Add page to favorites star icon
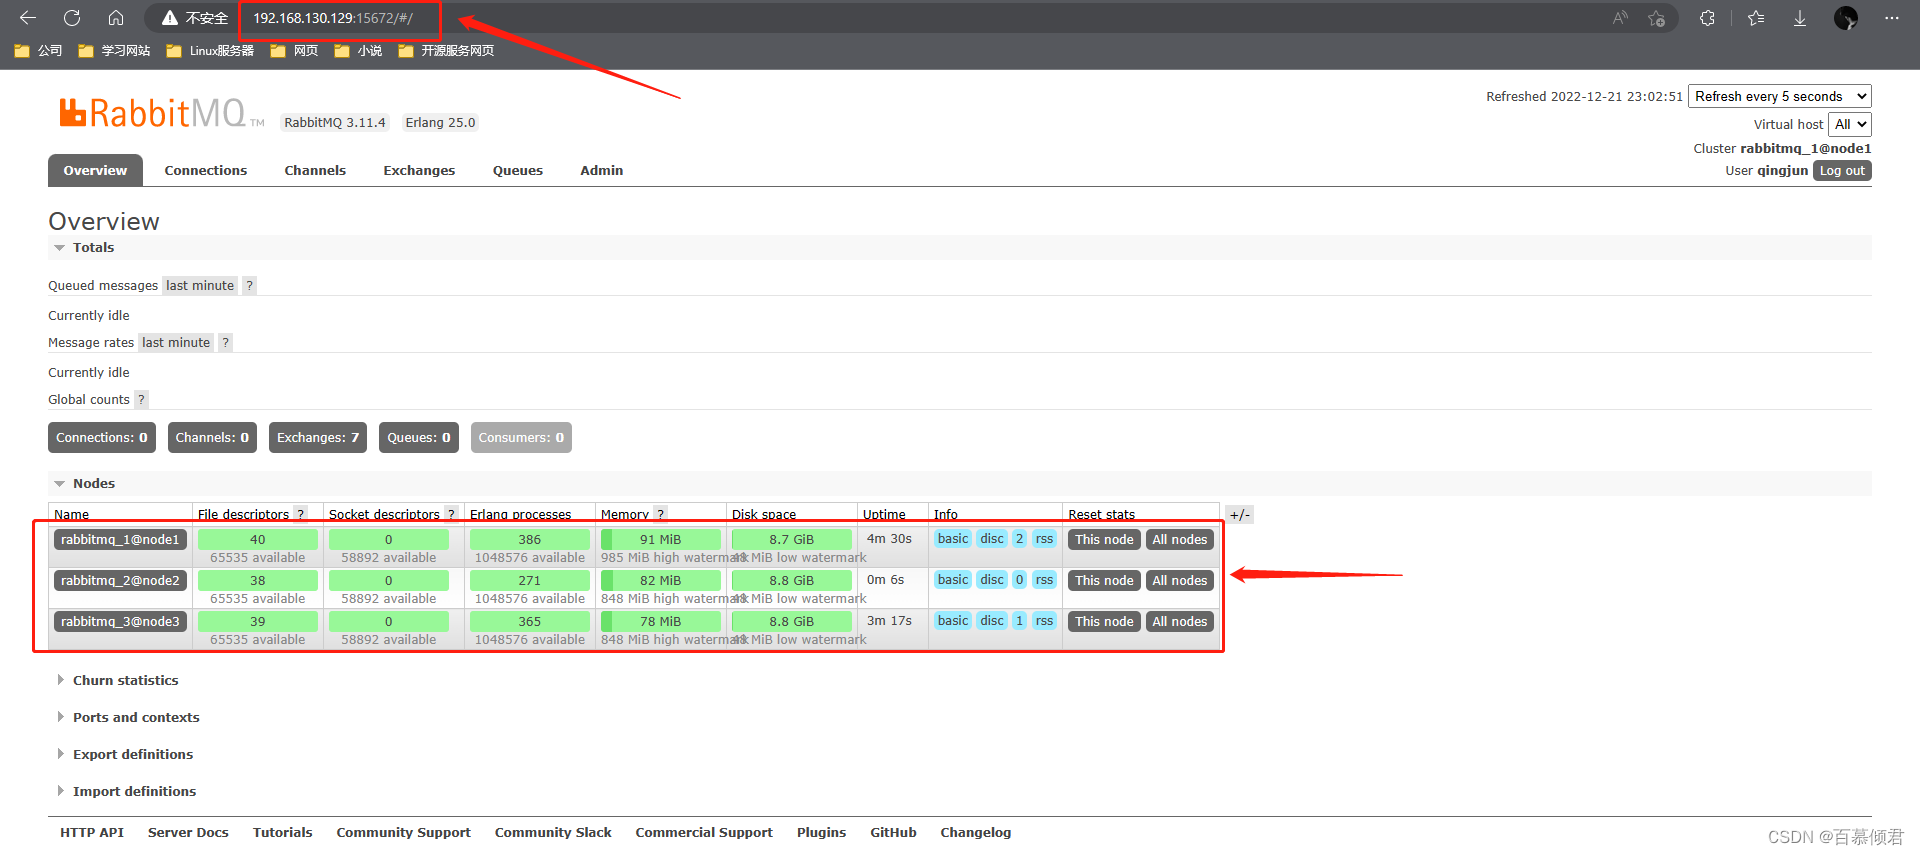The width and height of the screenshot is (1920, 855). coord(1657,18)
